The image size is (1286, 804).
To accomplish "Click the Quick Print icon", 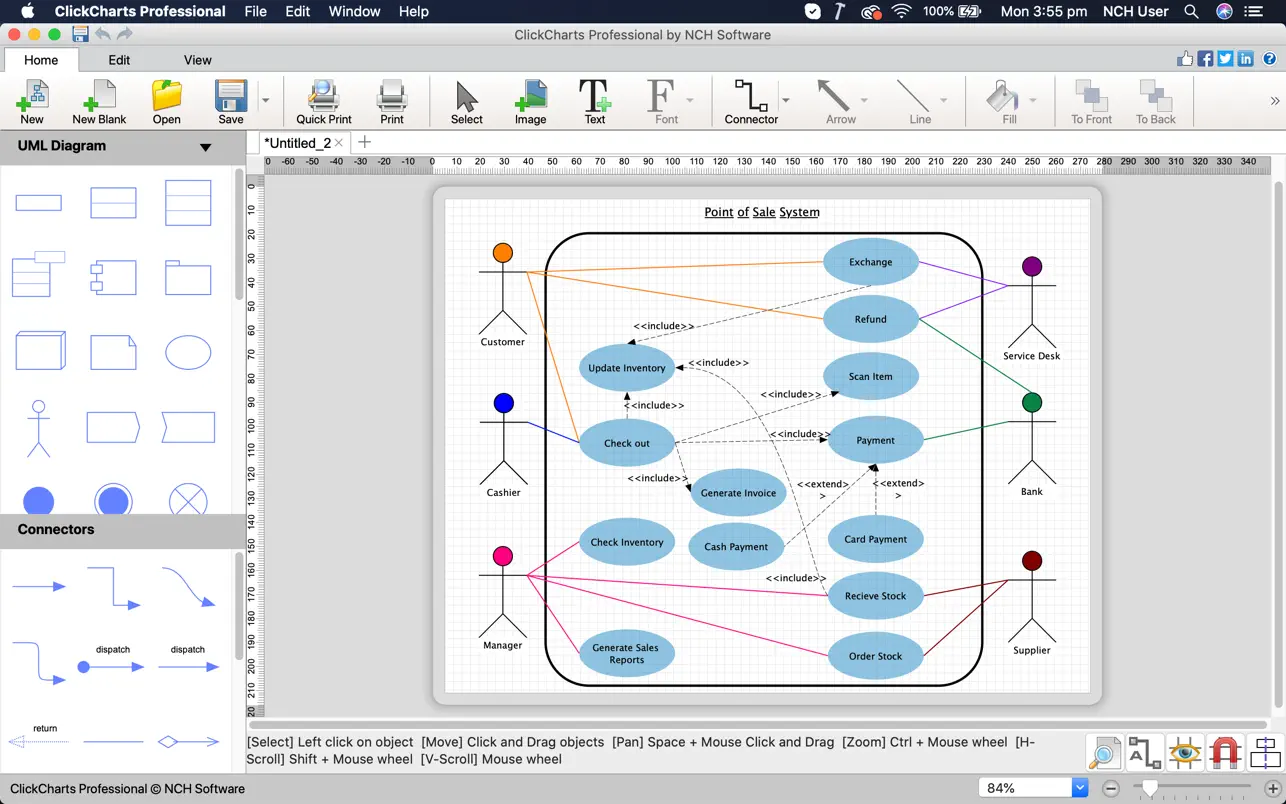I will click(324, 102).
